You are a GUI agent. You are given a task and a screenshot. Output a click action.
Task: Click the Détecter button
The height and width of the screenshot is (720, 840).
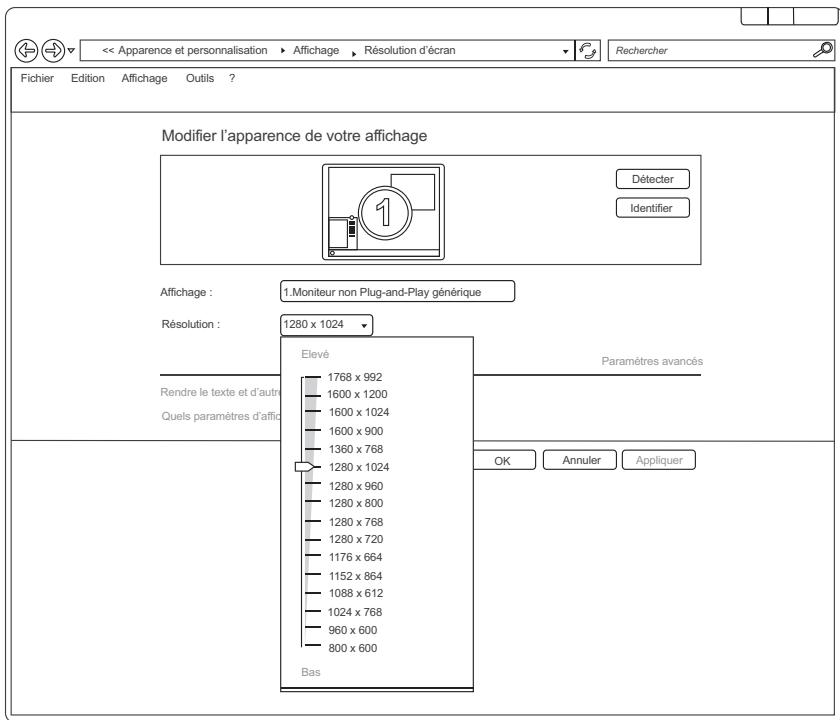pos(652,179)
